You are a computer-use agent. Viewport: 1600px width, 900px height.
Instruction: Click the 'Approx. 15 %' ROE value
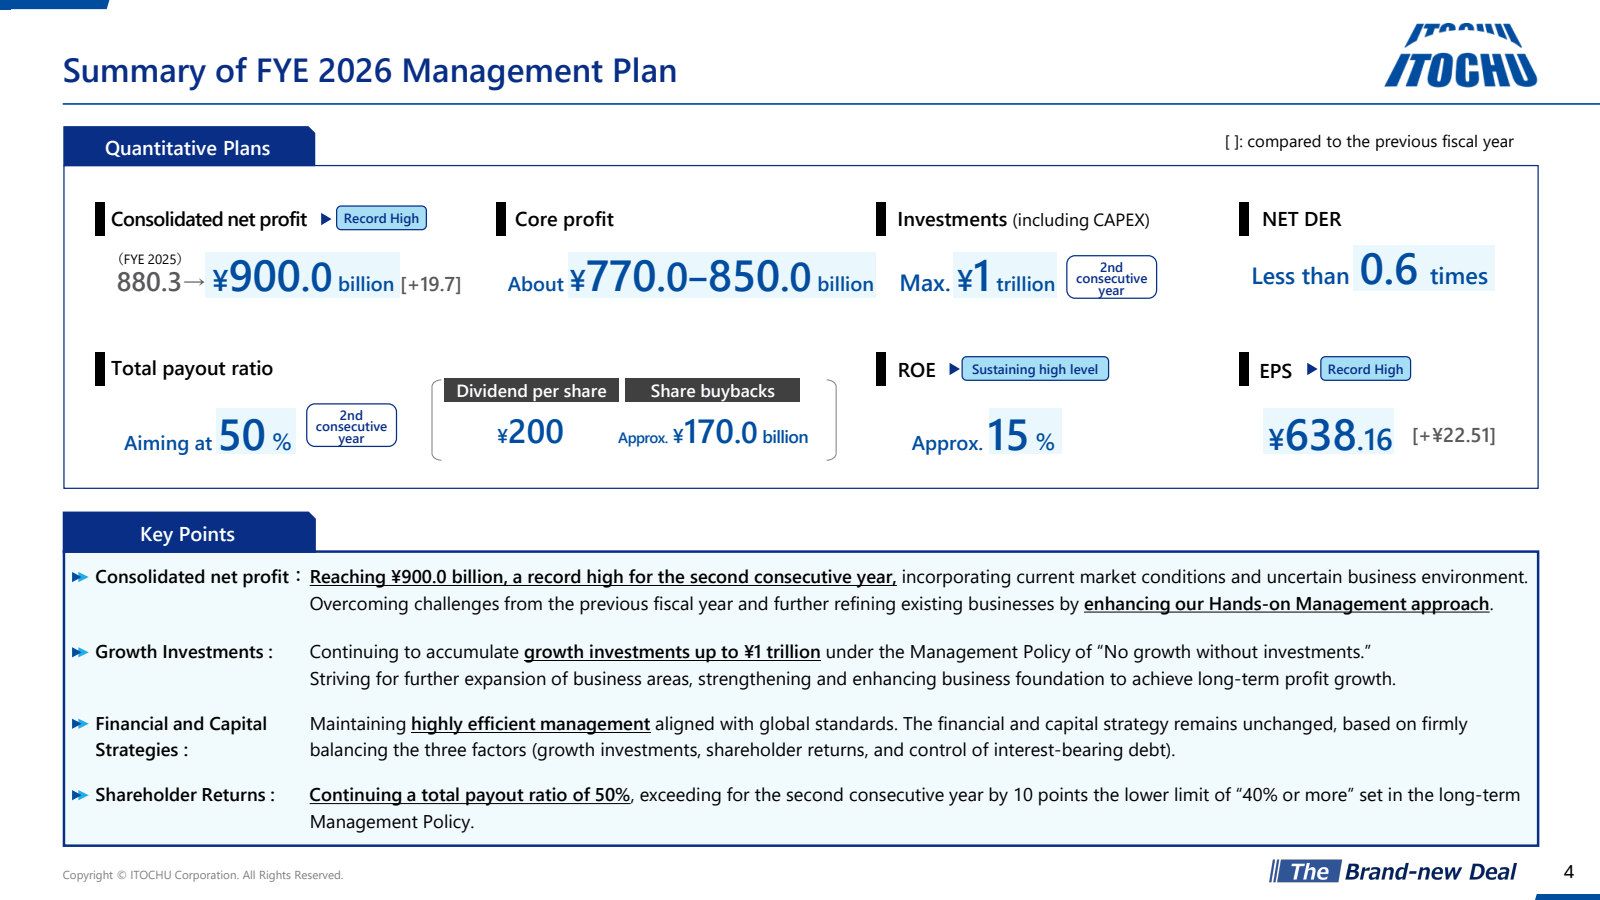coord(984,435)
